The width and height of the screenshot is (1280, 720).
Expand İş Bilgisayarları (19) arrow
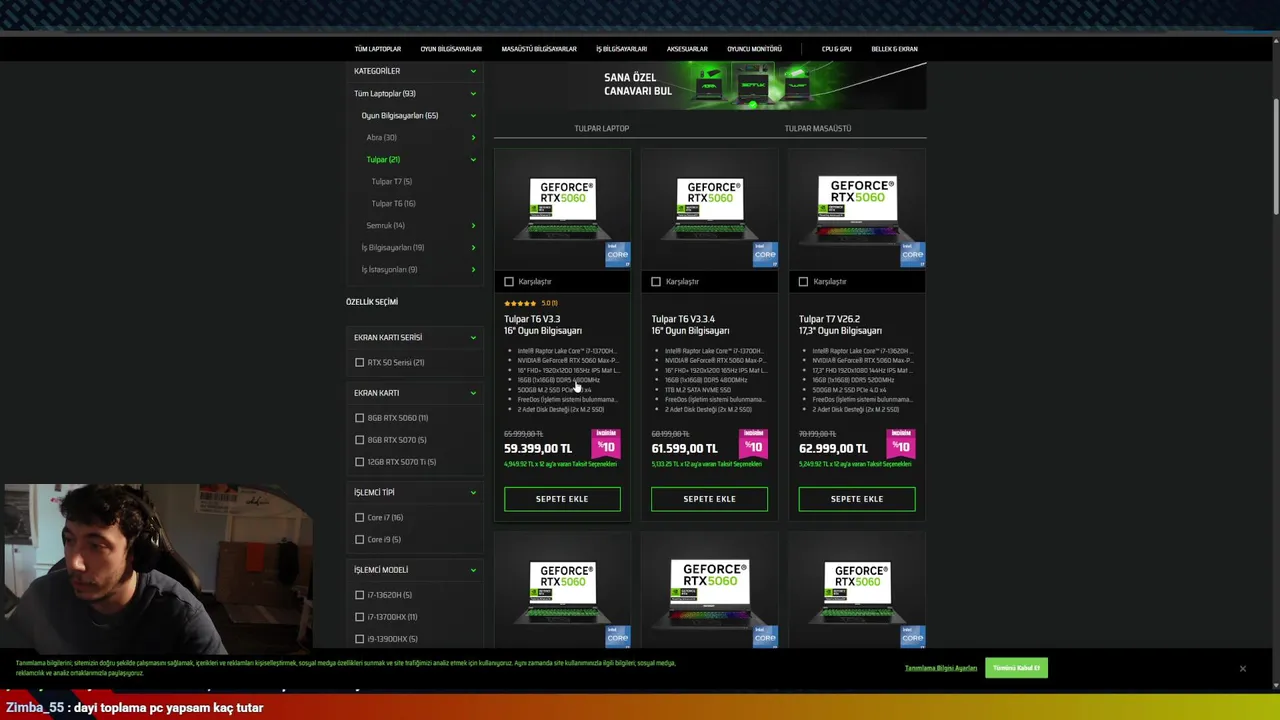point(473,247)
